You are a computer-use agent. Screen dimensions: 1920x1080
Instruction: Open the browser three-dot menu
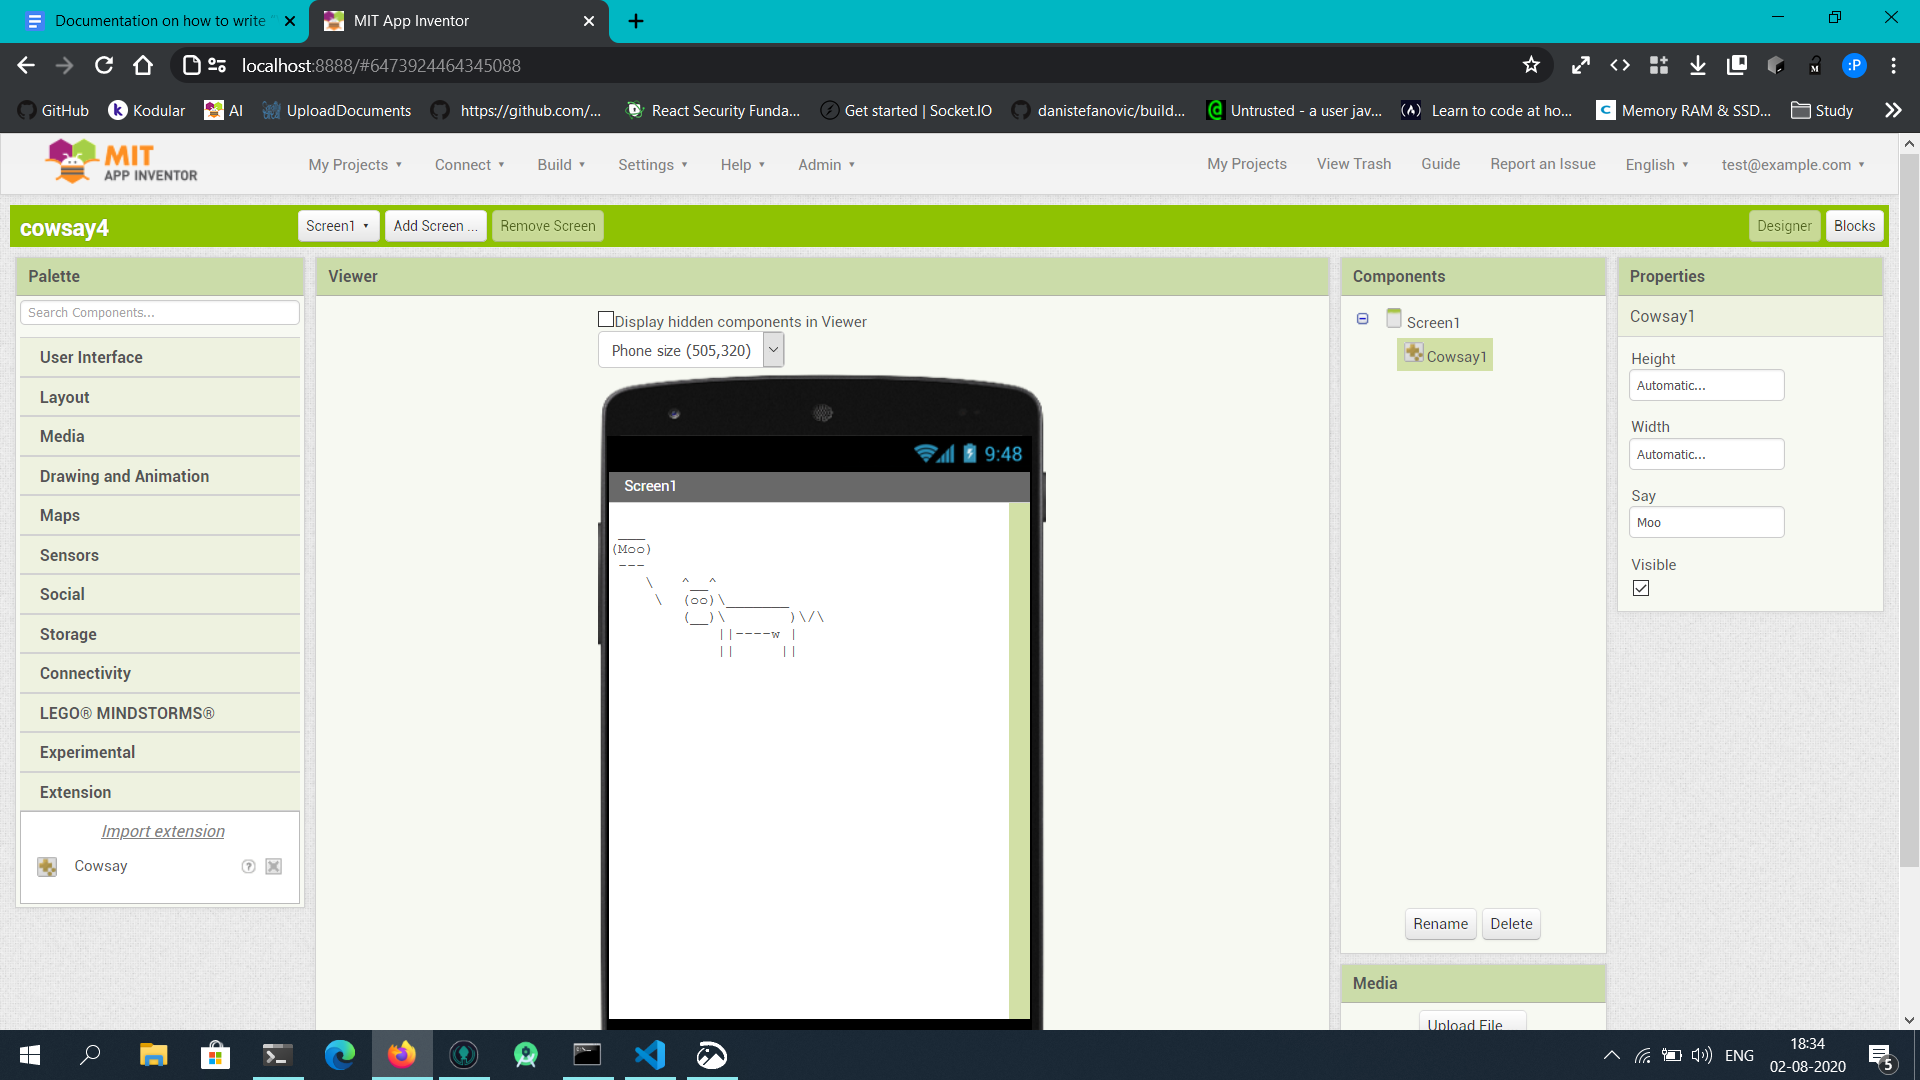(1893, 65)
